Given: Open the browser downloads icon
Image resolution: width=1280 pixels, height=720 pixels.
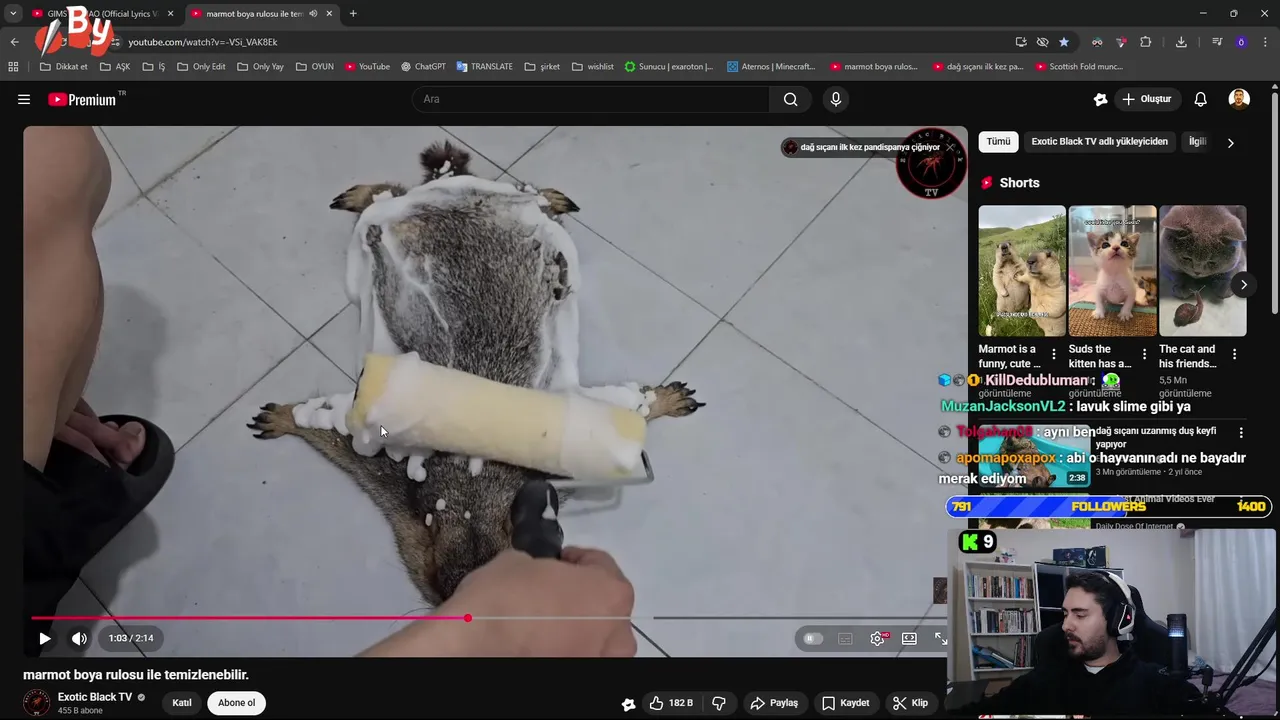Looking at the screenshot, I should (1181, 42).
